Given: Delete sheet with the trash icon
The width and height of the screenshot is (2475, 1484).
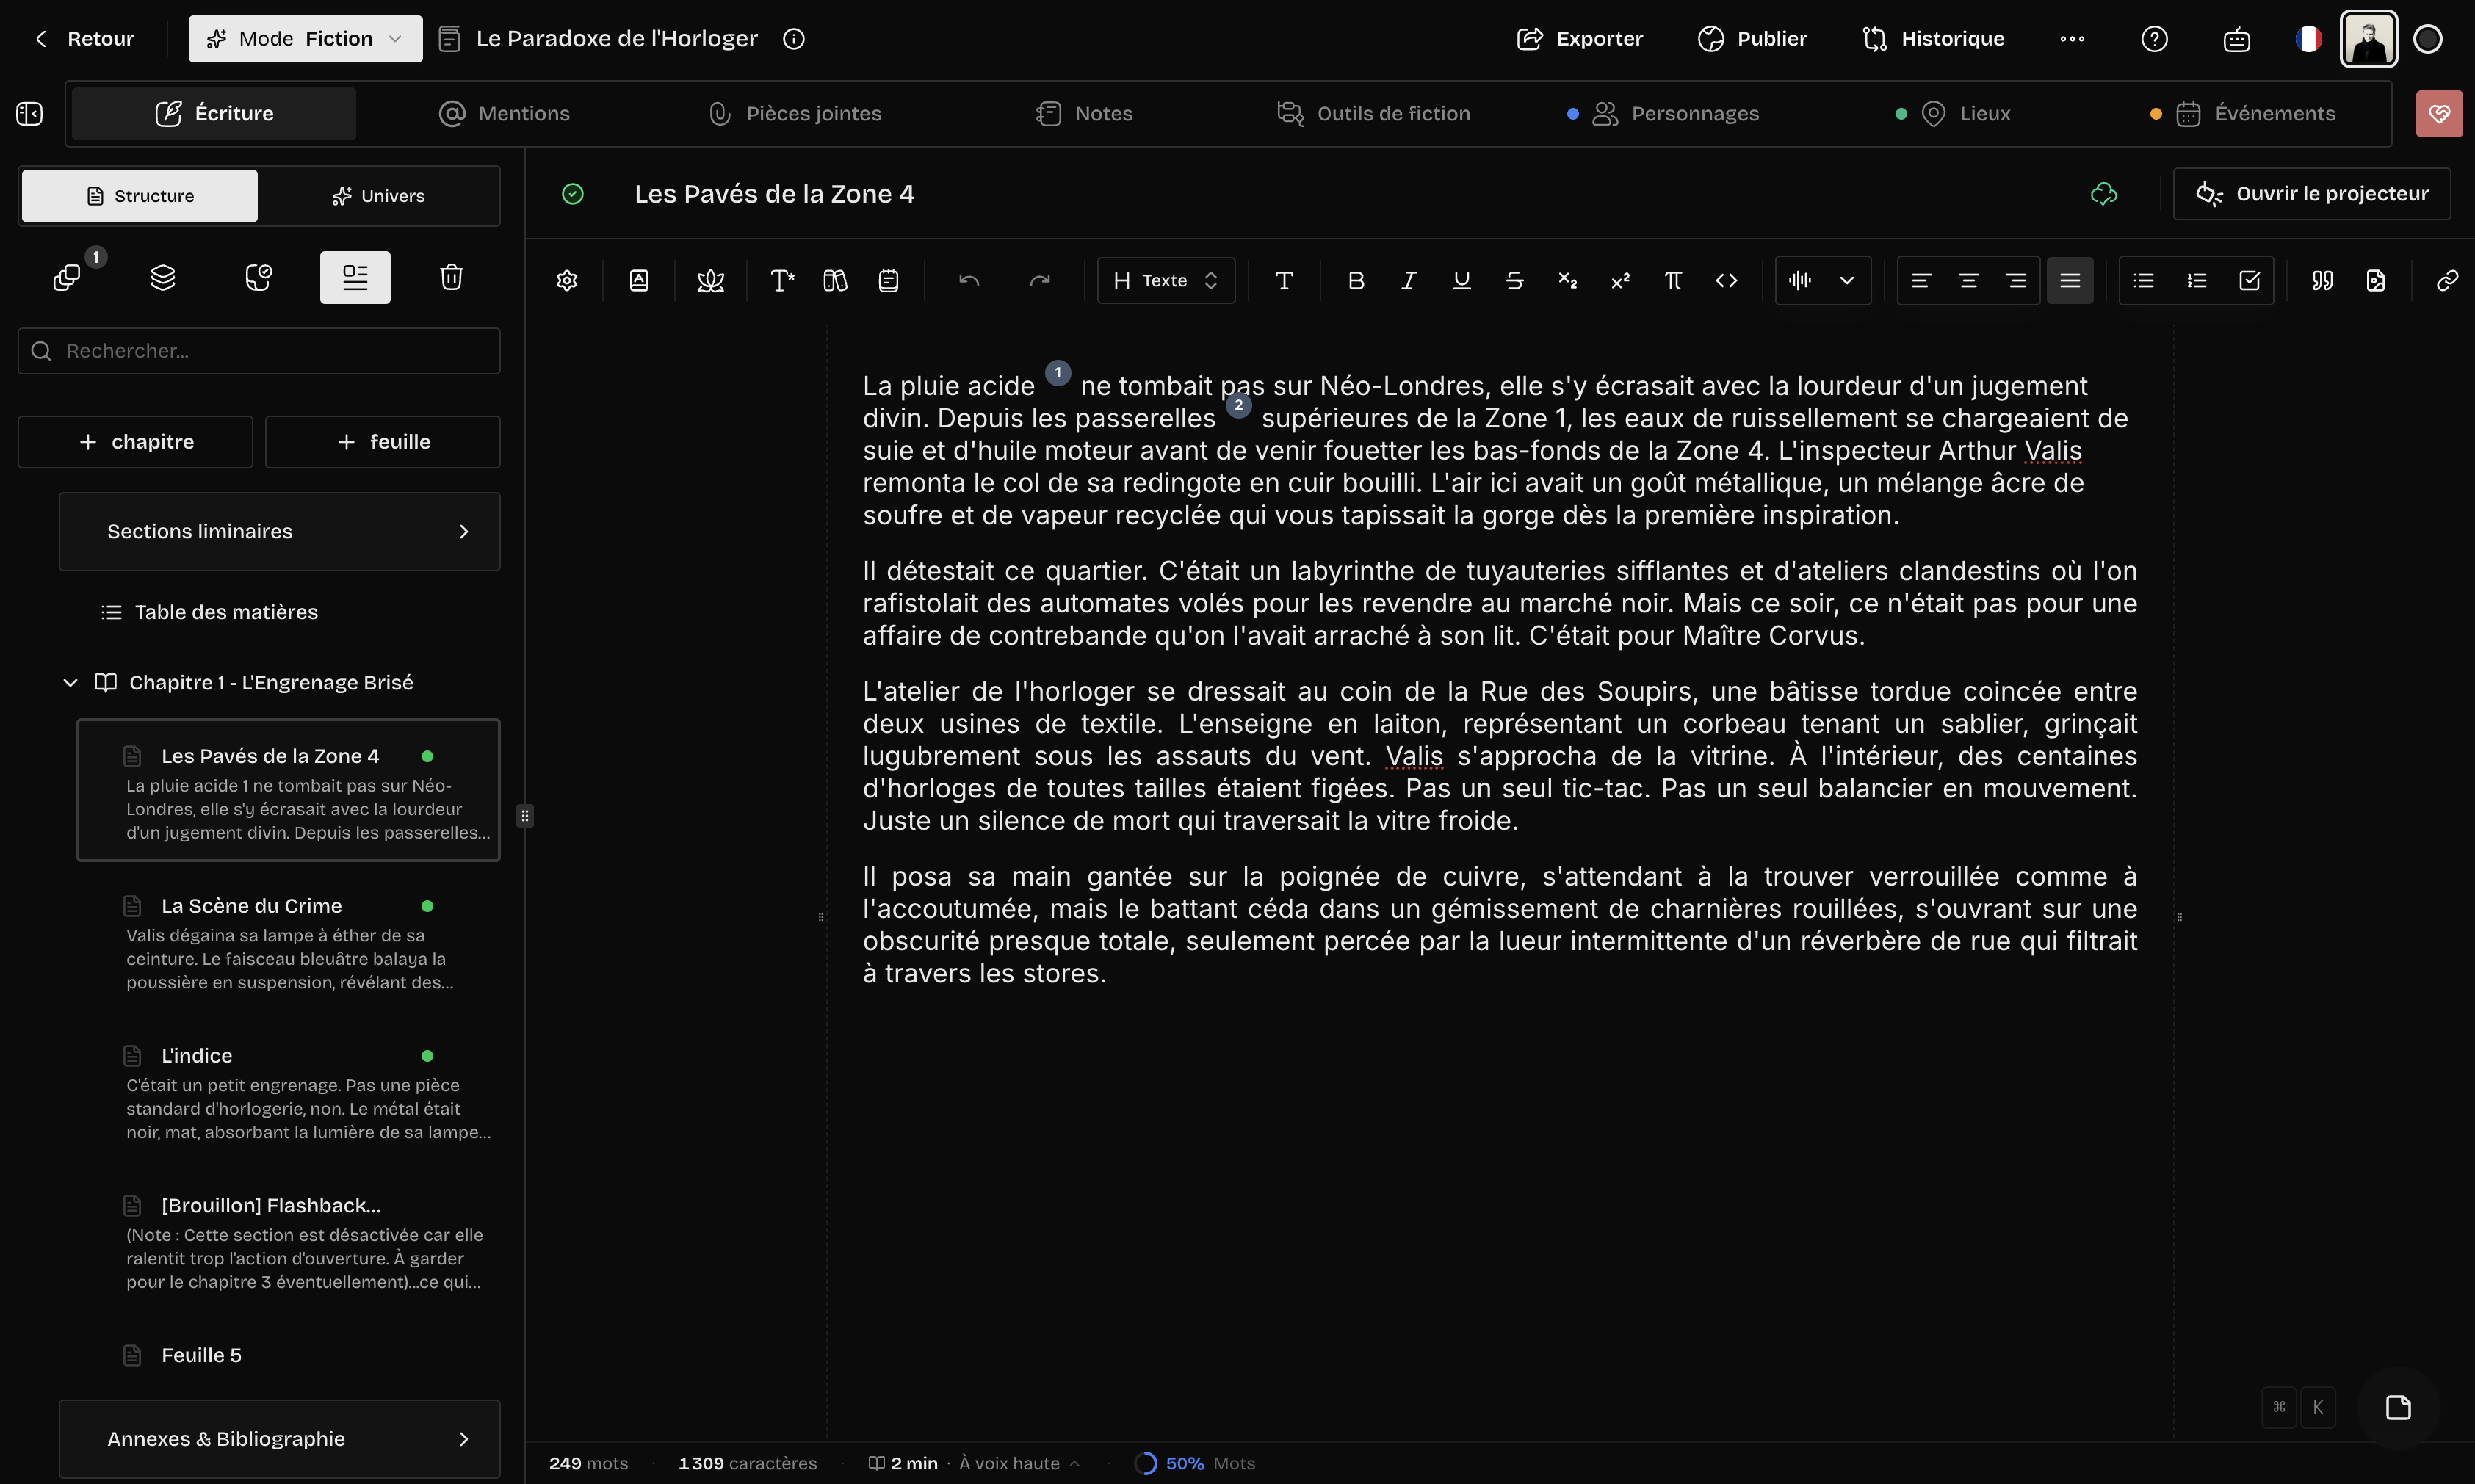Looking at the screenshot, I should pyautogui.click(x=452, y=277).
